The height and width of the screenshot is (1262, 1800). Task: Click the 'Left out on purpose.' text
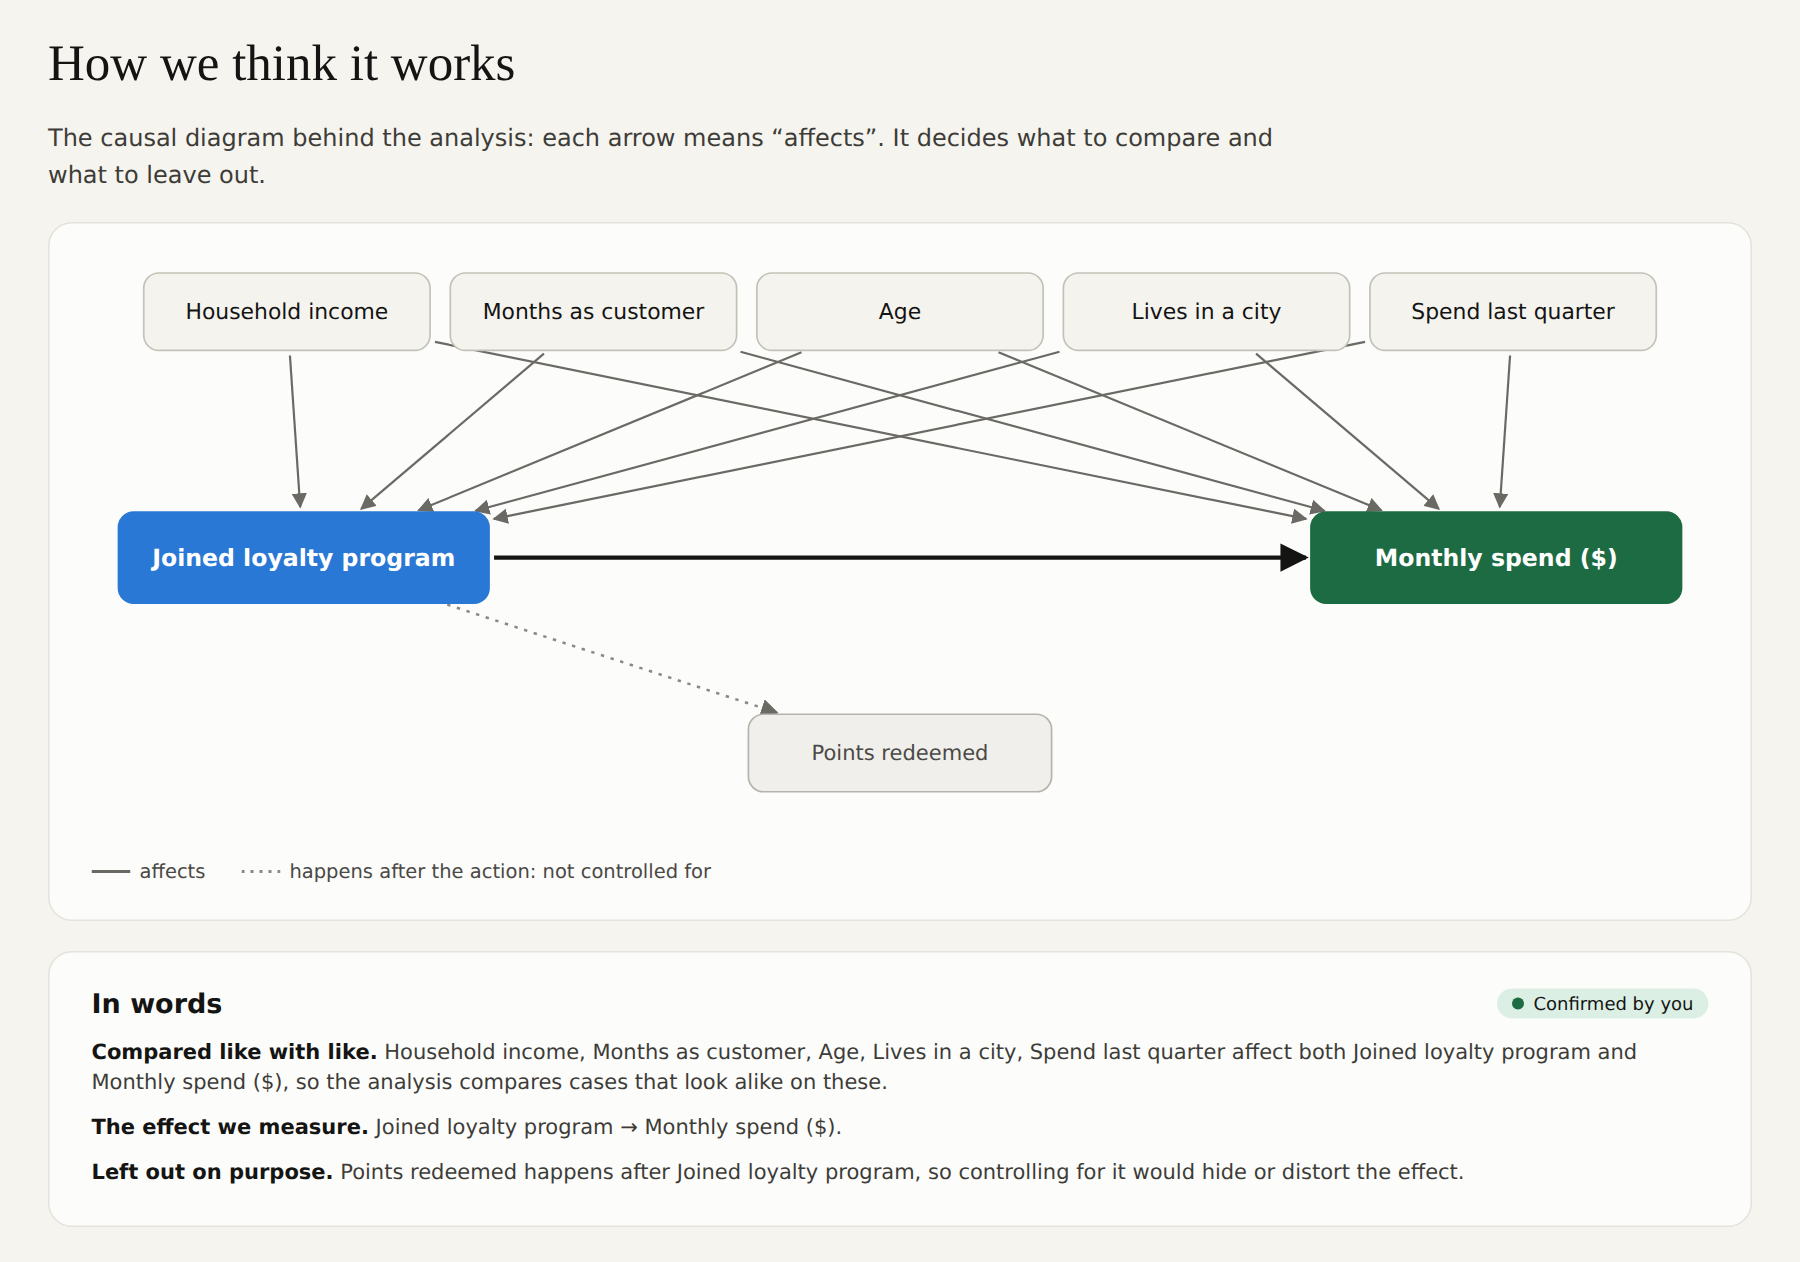[212, 1172]
